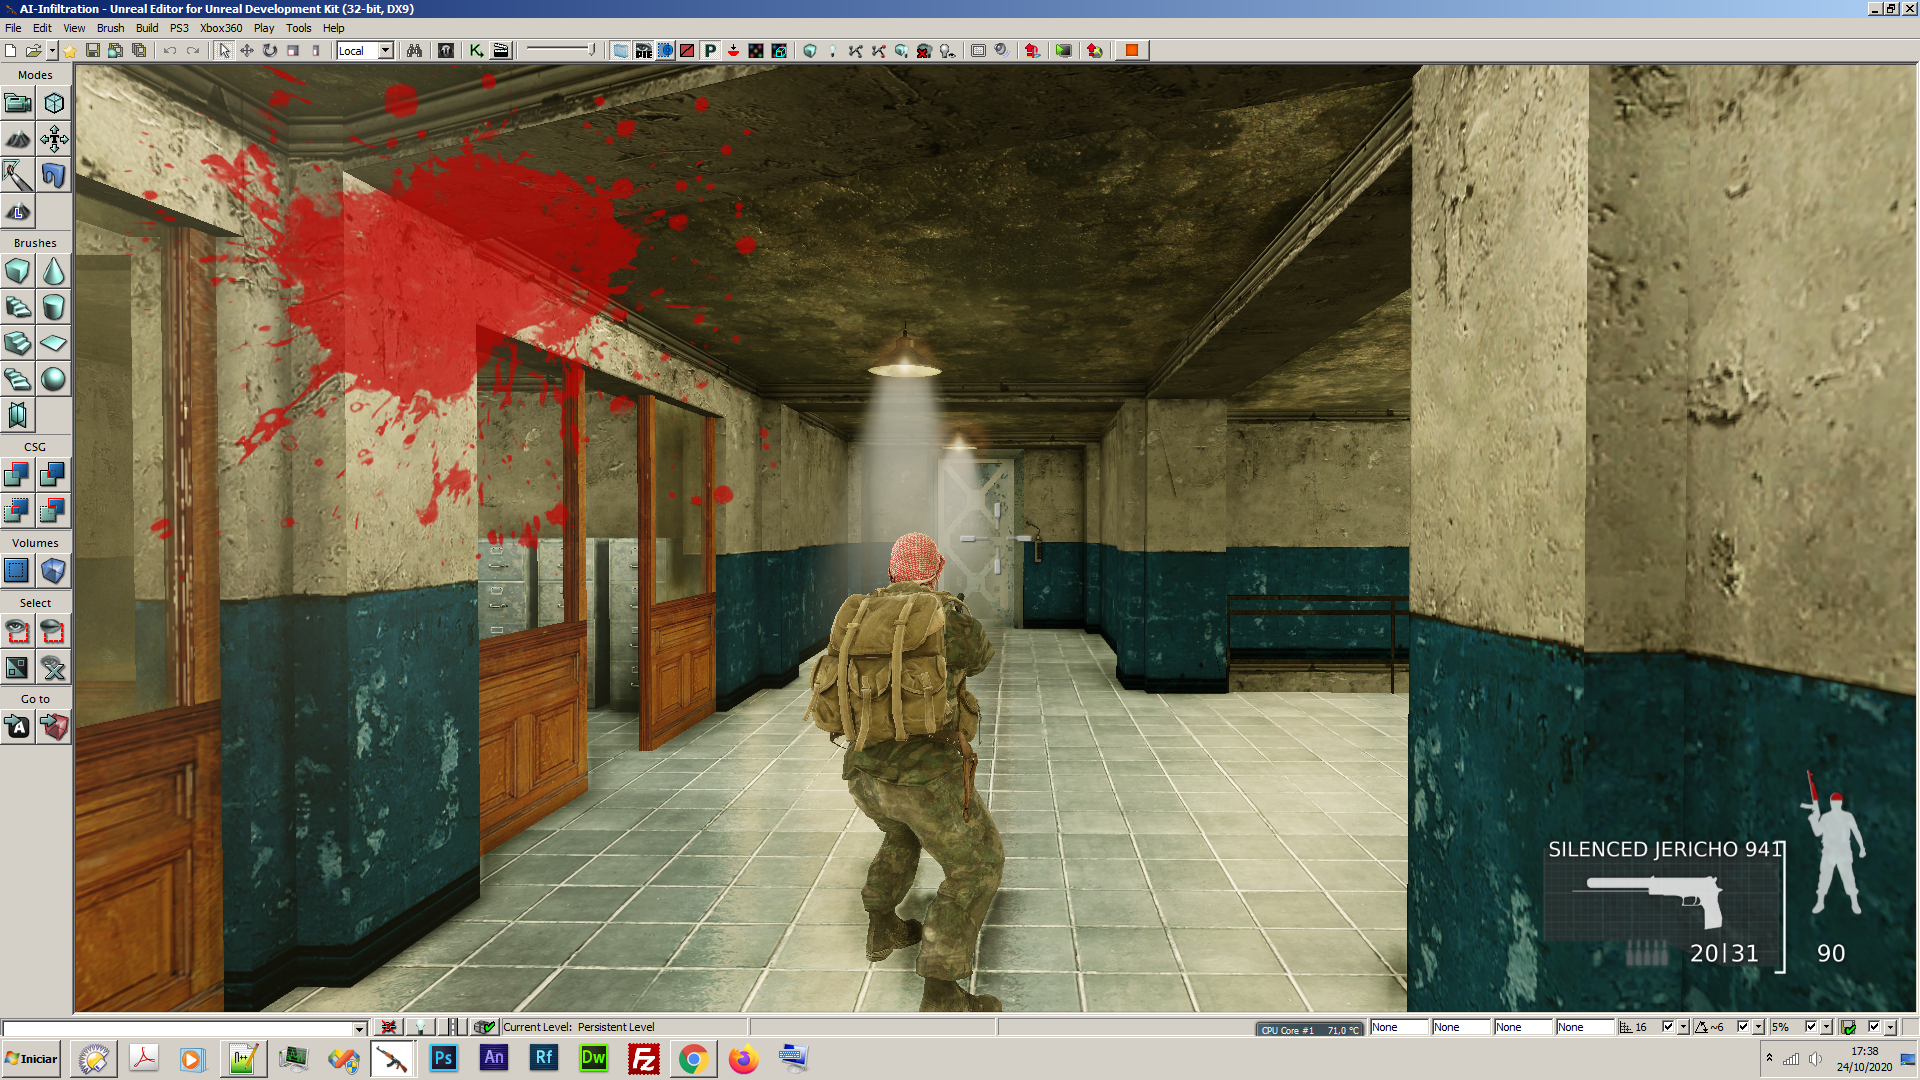Screen dimensions: 1920x1080
Task: Toggle selection arrow mode
Action: click(x=224, y=50)
